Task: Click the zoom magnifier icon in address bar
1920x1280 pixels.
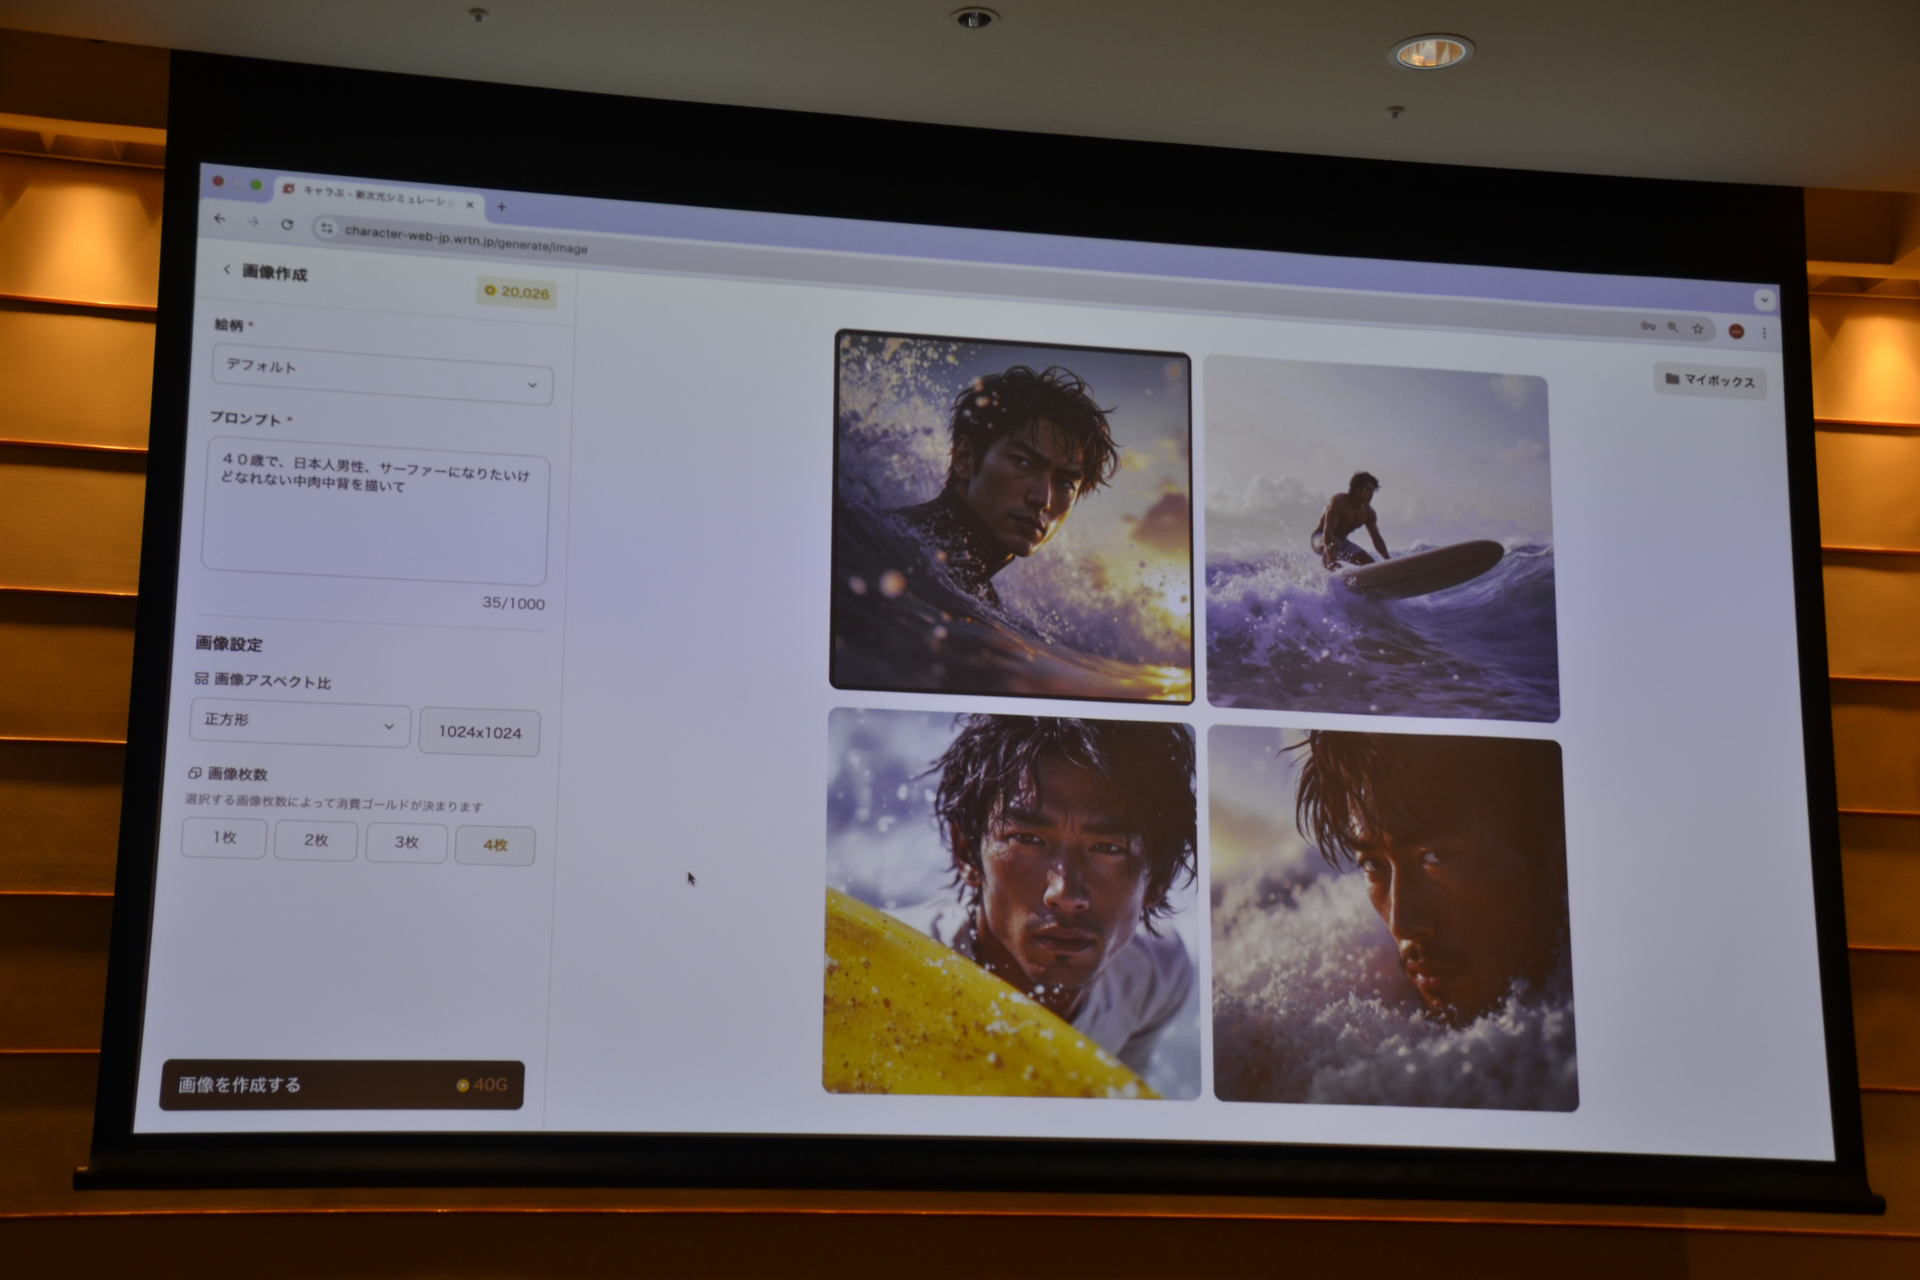Action: (x=1672, y=327)
